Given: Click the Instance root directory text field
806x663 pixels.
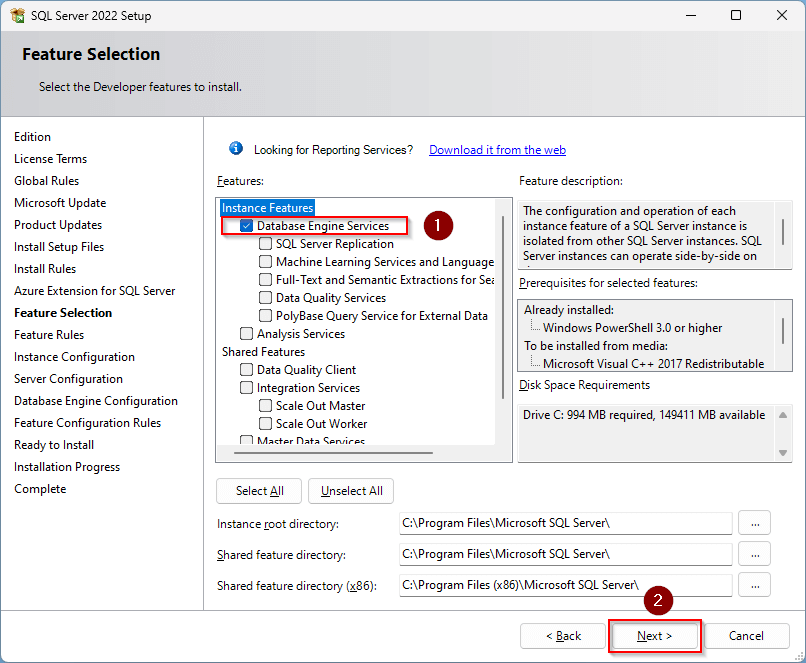Looking at the screenshot, I should 565,523.
